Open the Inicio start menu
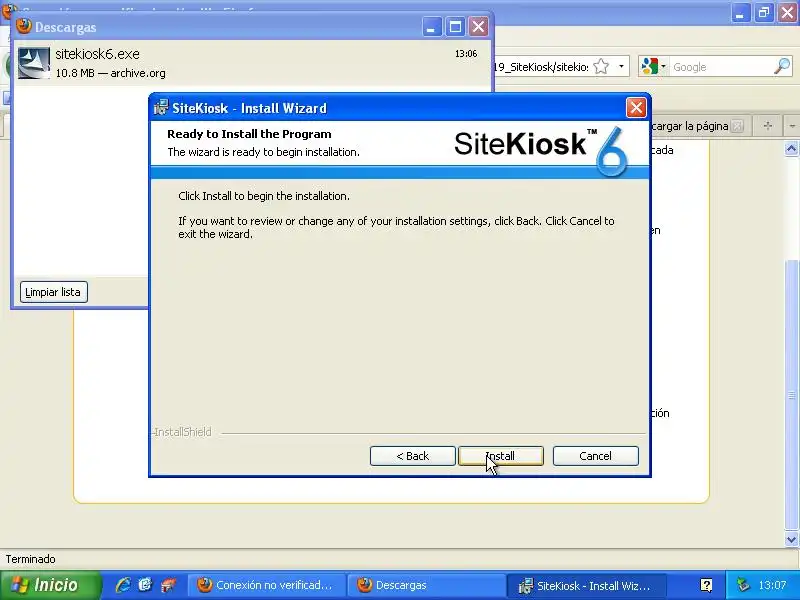 [51, 585]
